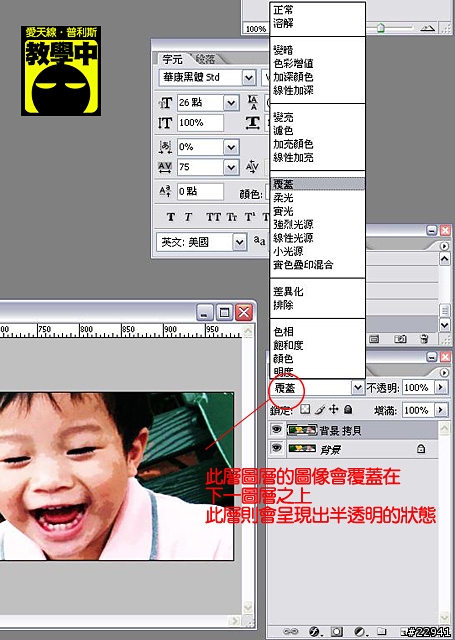Toggle superscript style

coord(250,217)
